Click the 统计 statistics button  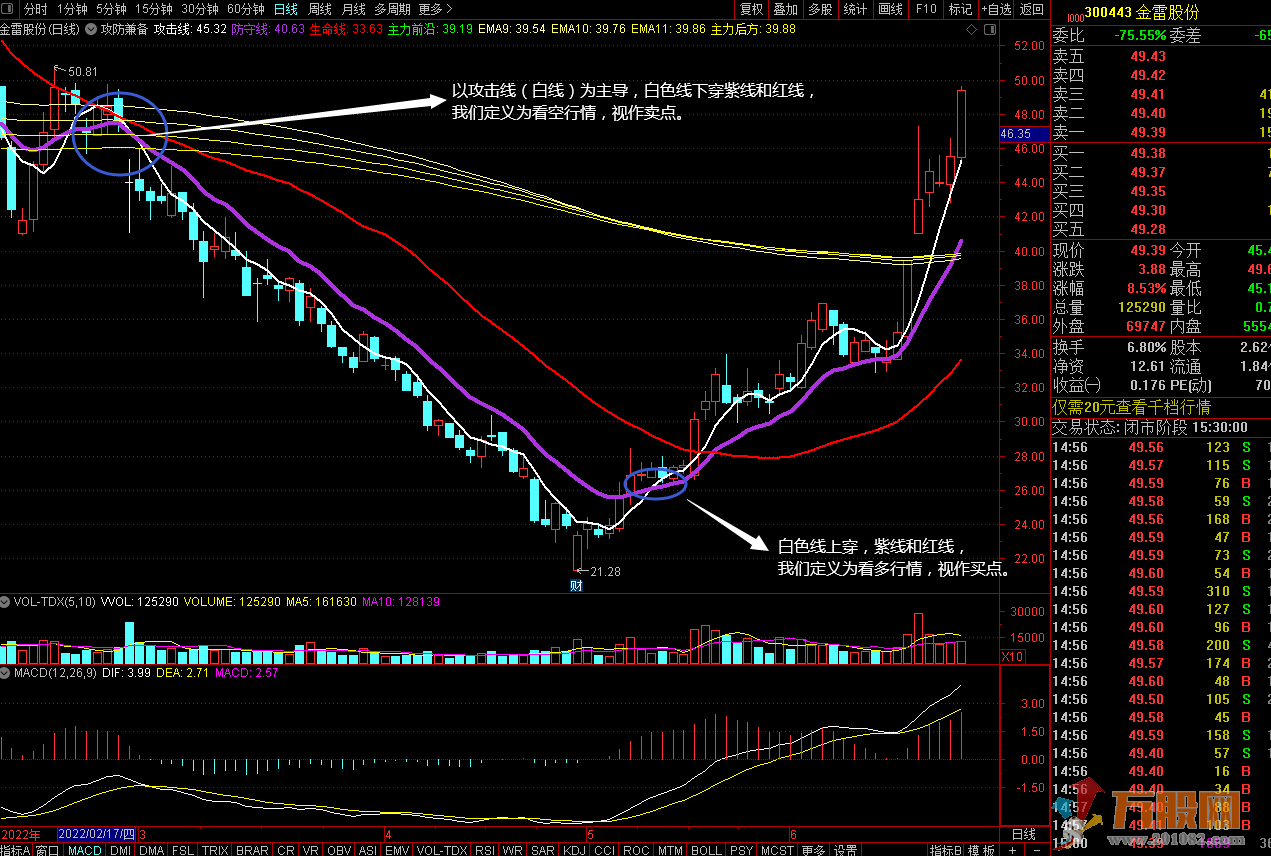855,9
